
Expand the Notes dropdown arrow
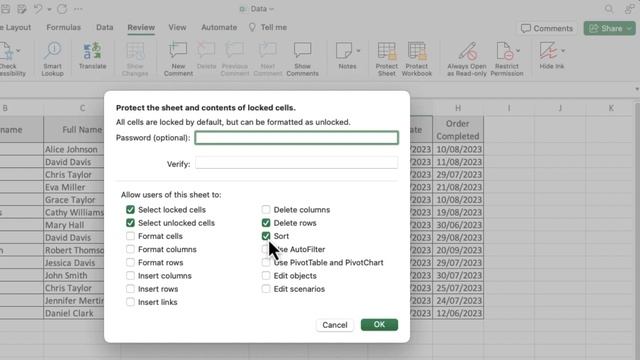358,51
